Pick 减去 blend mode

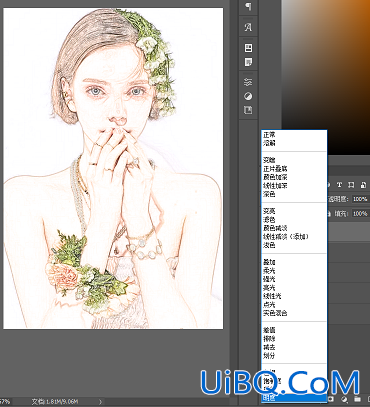pyautogui.click(x=269, y=347)
